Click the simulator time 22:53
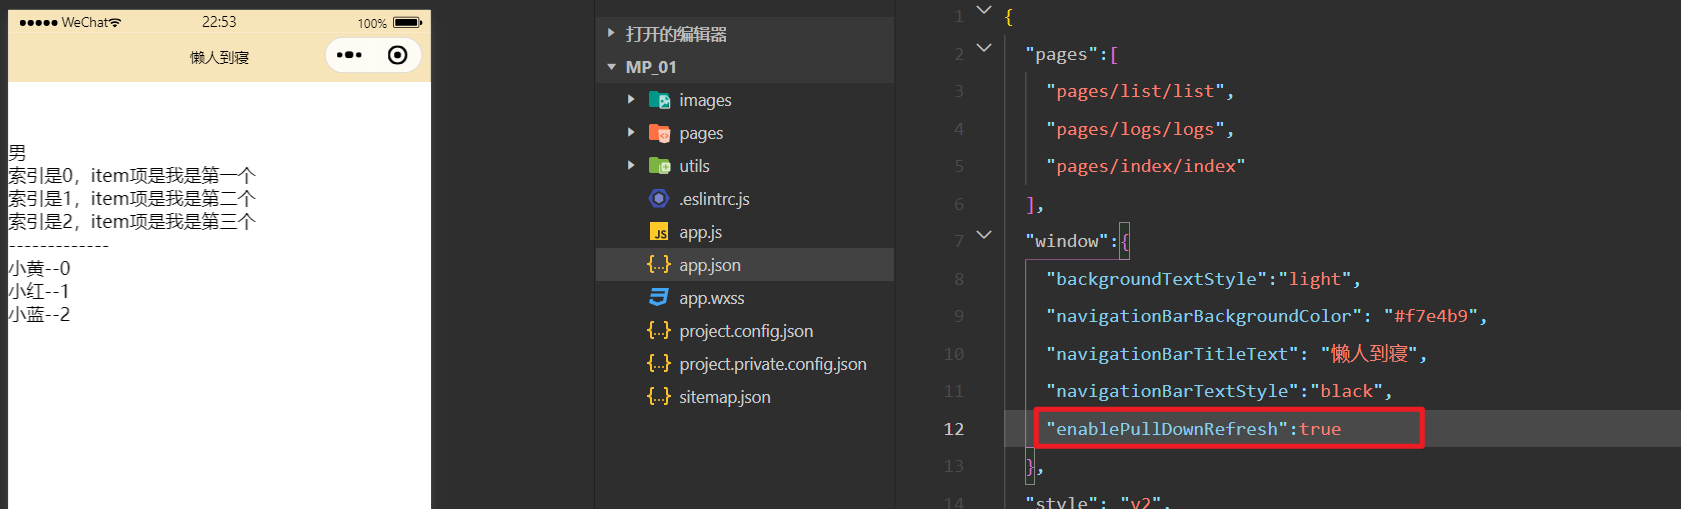 point(219,22)
